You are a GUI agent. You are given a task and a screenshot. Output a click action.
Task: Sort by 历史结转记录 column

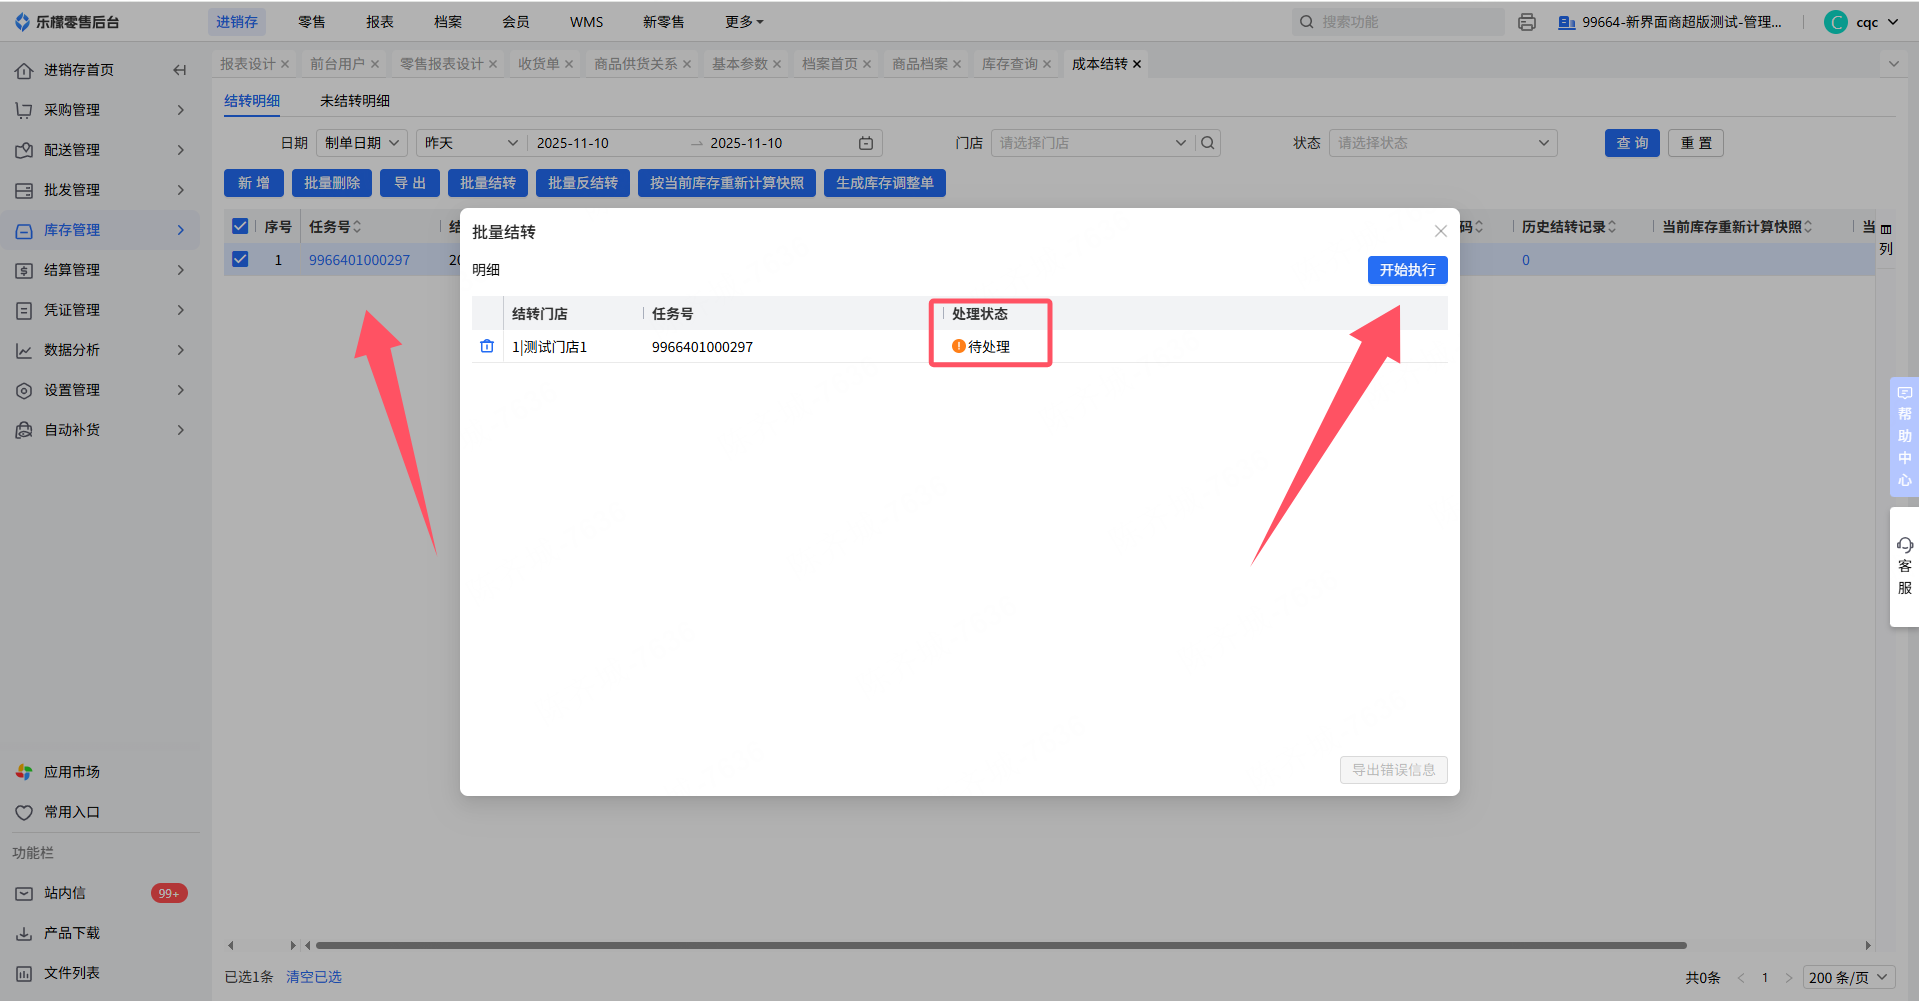tap(1612, 227)
